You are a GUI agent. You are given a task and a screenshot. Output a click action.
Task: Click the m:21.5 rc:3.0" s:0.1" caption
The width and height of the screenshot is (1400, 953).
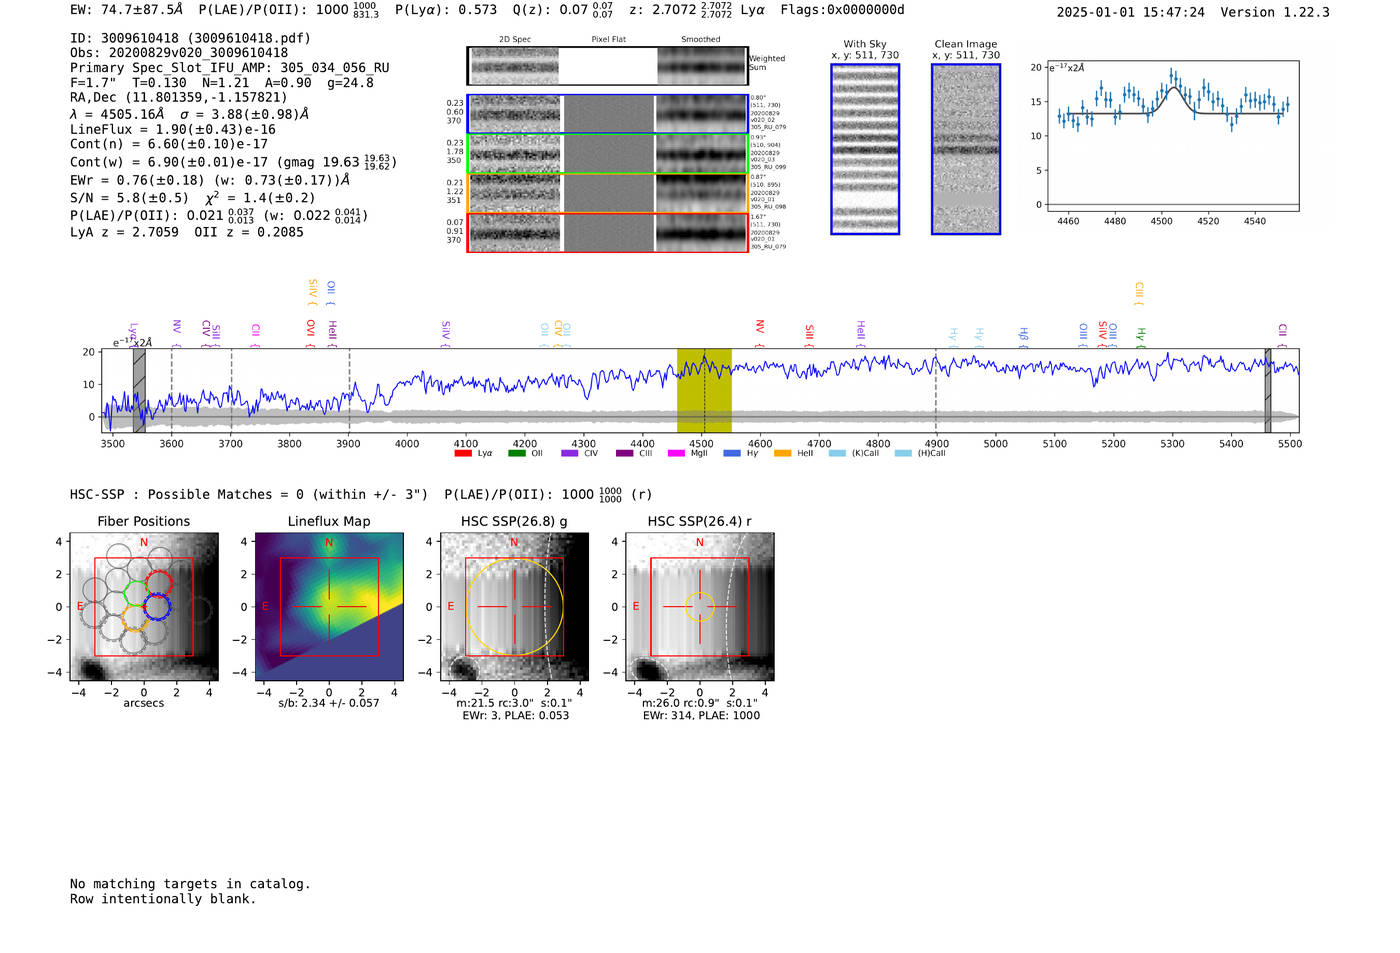[514, 703]
